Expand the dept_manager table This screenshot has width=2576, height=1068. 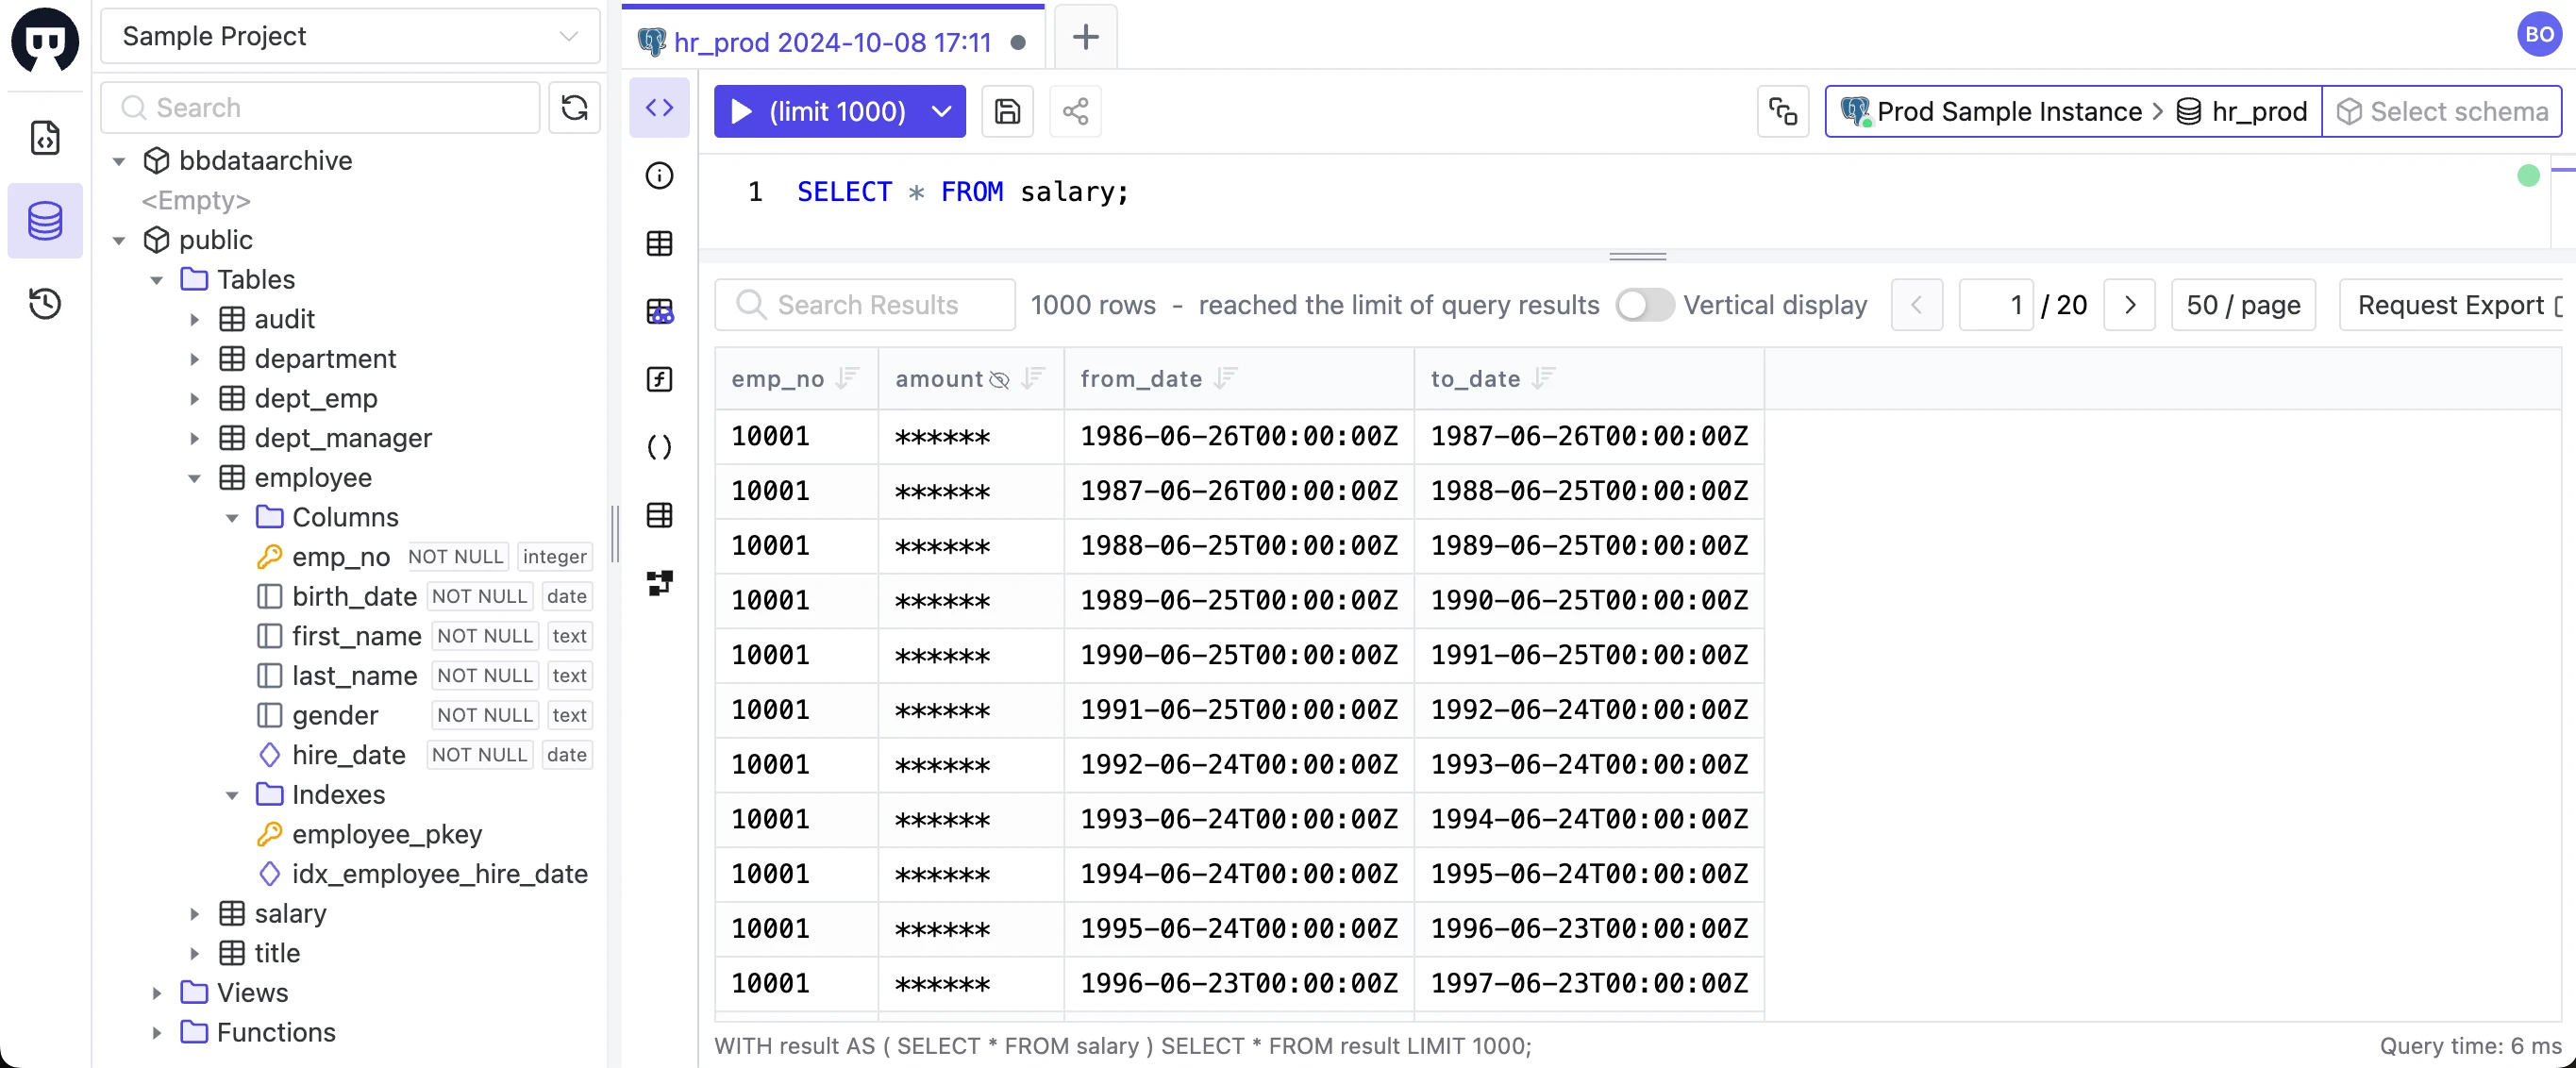[x=195, y=439]
